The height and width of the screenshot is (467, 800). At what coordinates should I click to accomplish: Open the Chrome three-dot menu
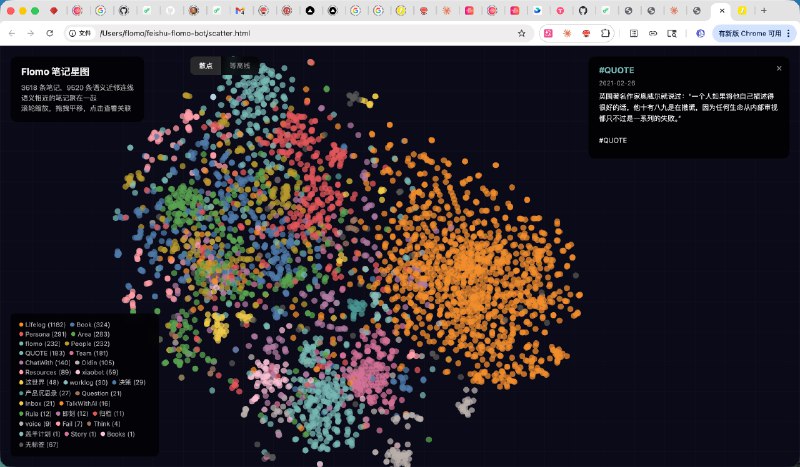(790, 33)
